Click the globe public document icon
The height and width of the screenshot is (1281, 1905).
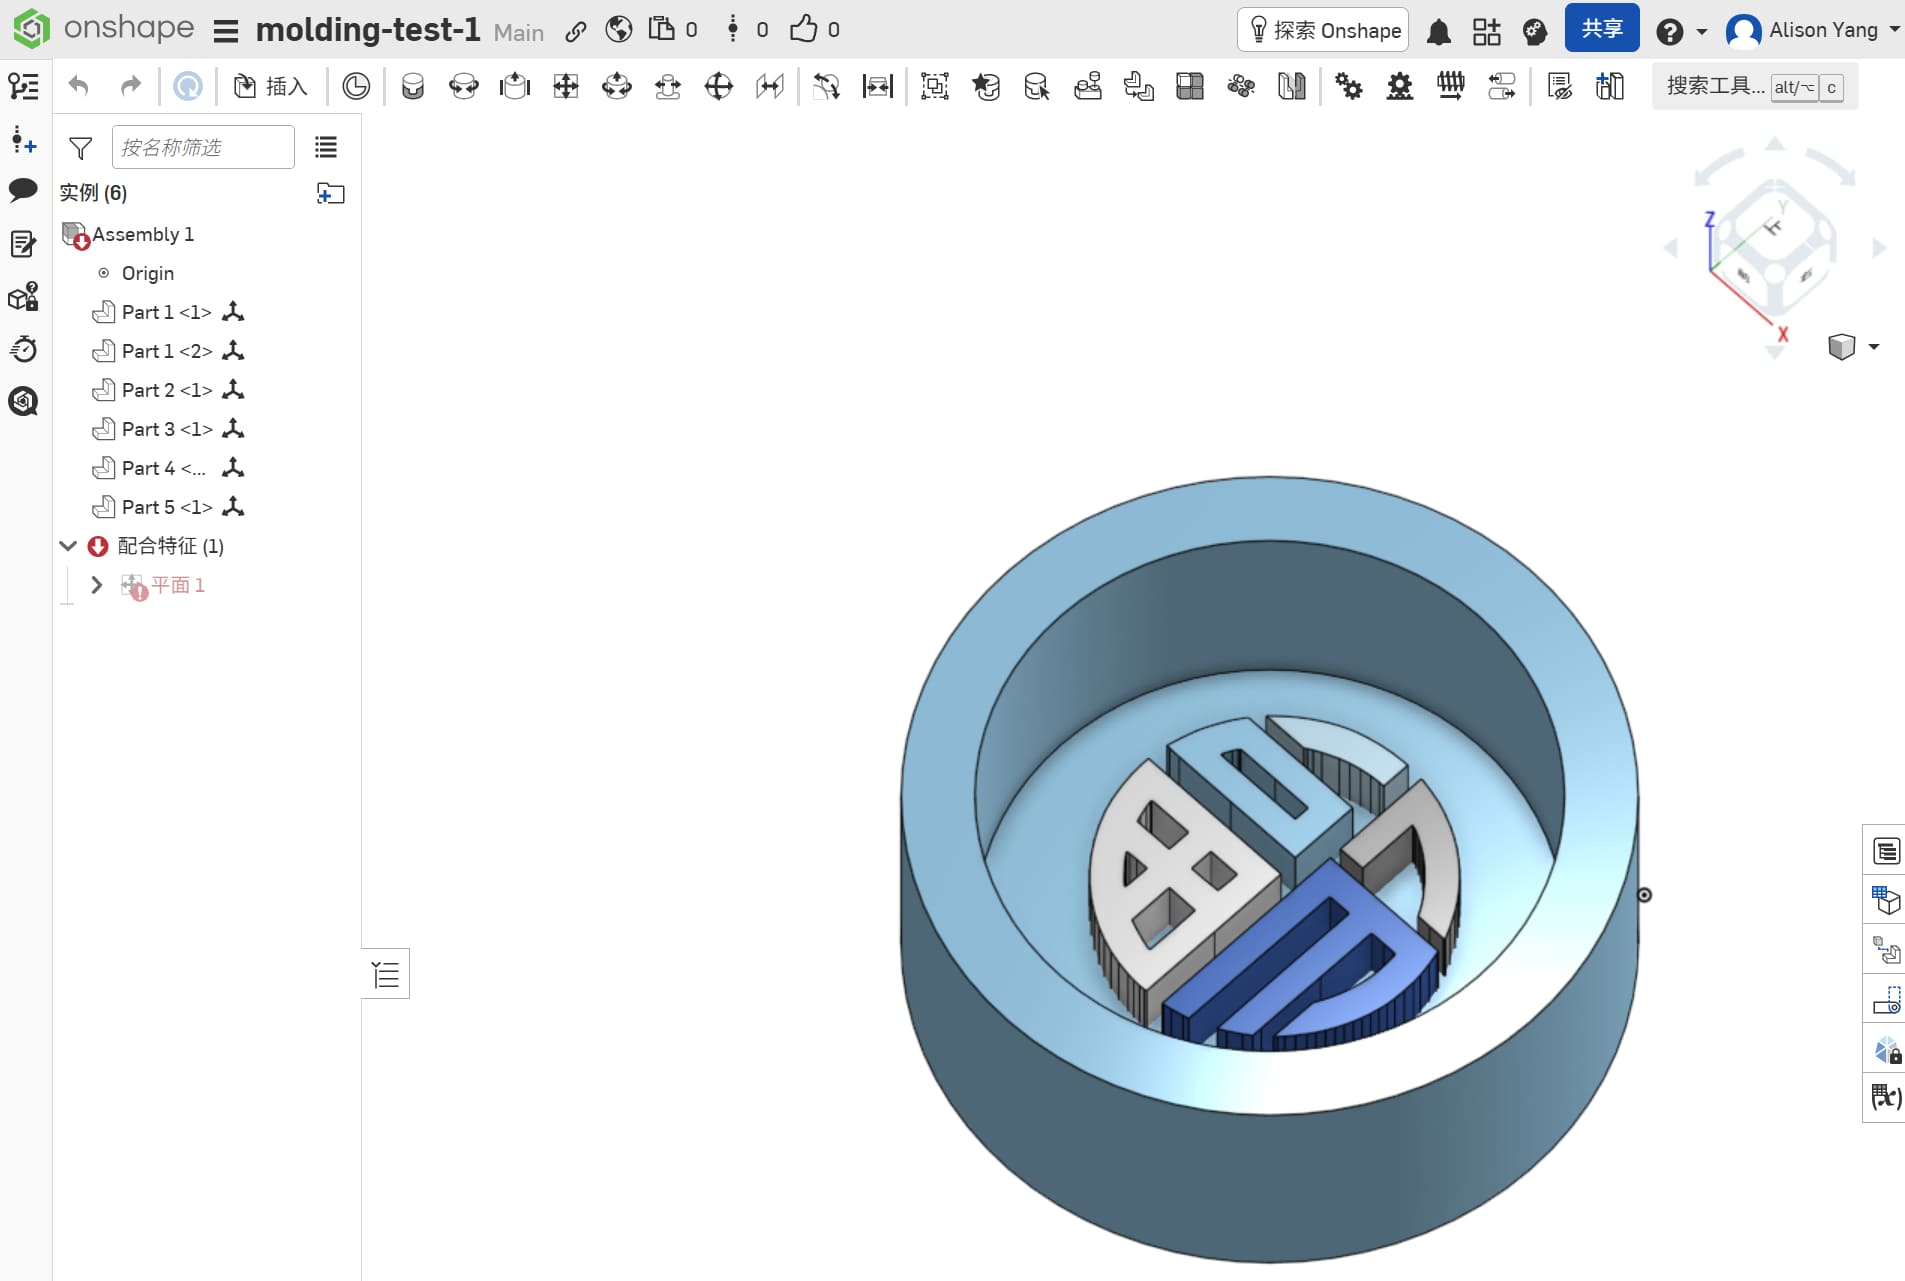tap(619, 30)
